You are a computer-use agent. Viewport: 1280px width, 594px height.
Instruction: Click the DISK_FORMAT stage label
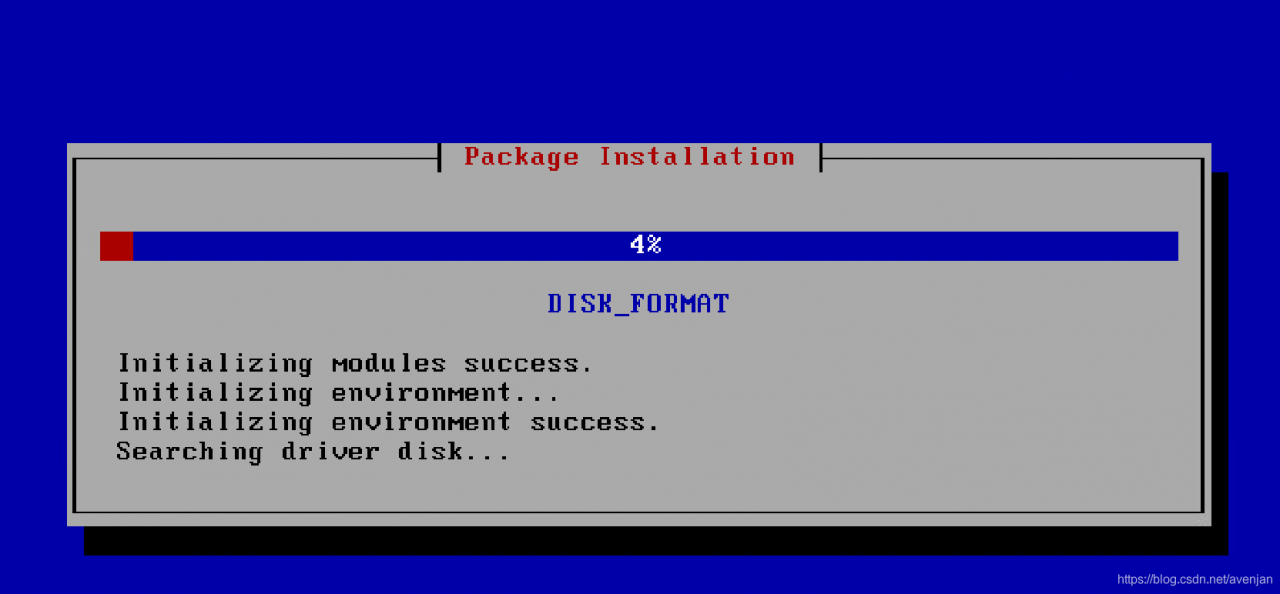coord(638,304)
